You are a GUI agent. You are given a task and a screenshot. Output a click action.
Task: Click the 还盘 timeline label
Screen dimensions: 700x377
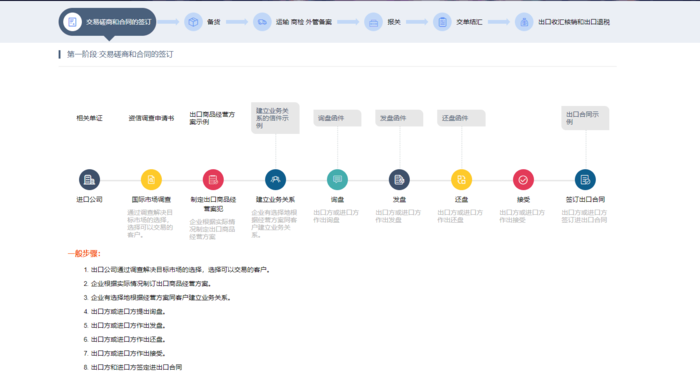462,199
